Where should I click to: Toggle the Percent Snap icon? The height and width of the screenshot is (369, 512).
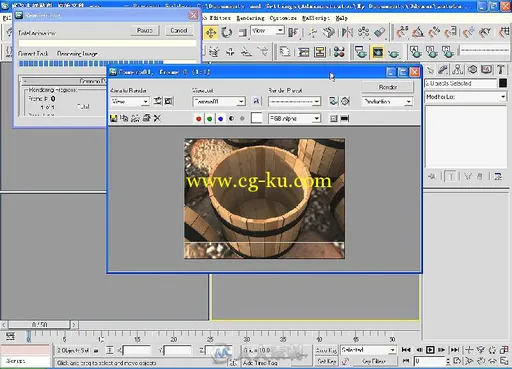[x=434, y=32]
